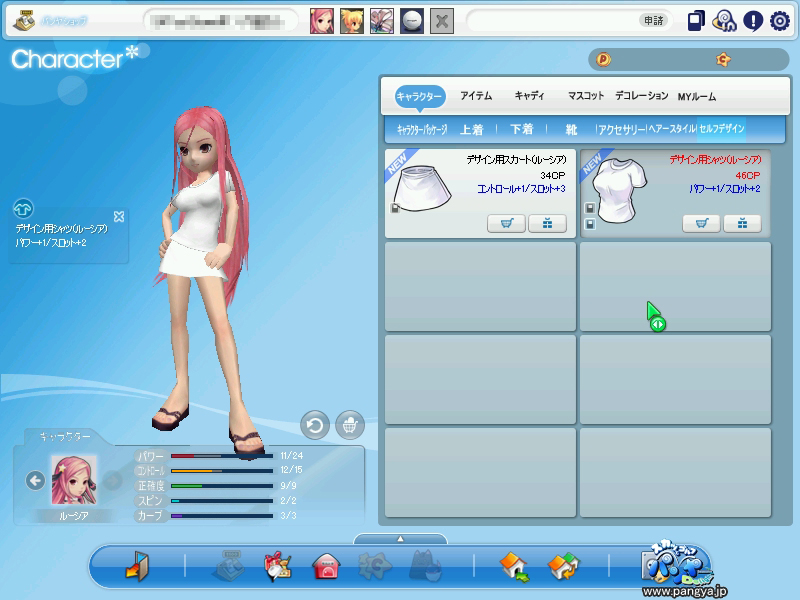Image resolution: width=800 pixels, height=600 pixels.
Task: Select the デザイン用シャツ shirt item image
Action: pyautogui.click(x=618, y=190)
